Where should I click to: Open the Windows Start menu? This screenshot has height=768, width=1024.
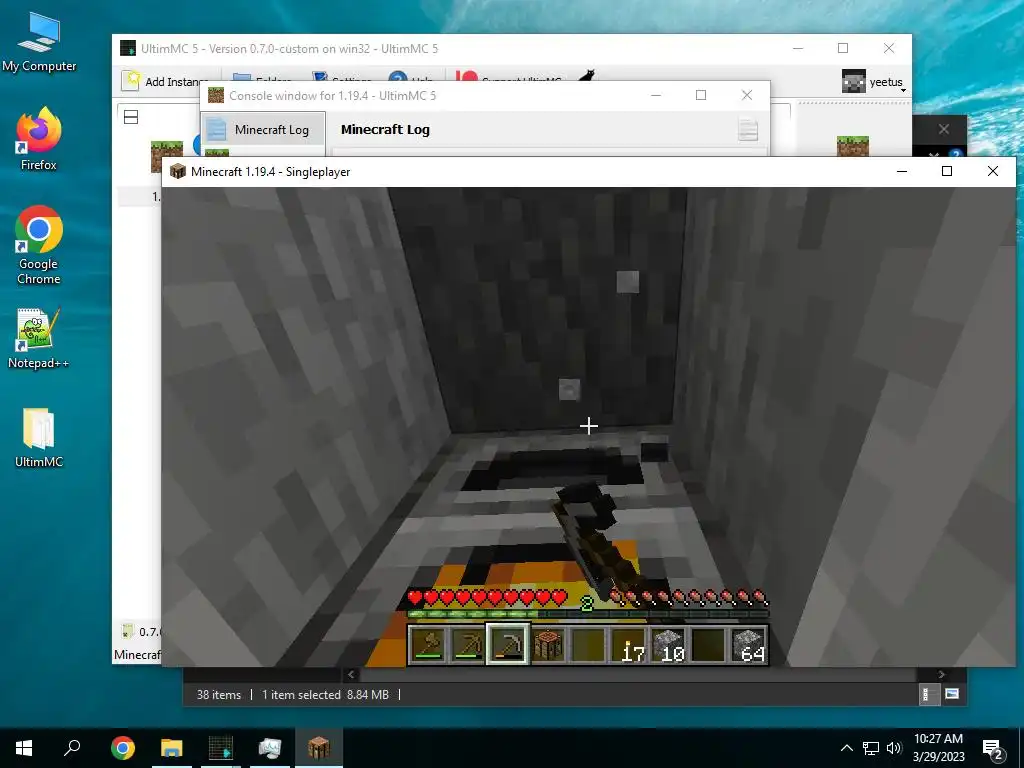coord(24,748)
